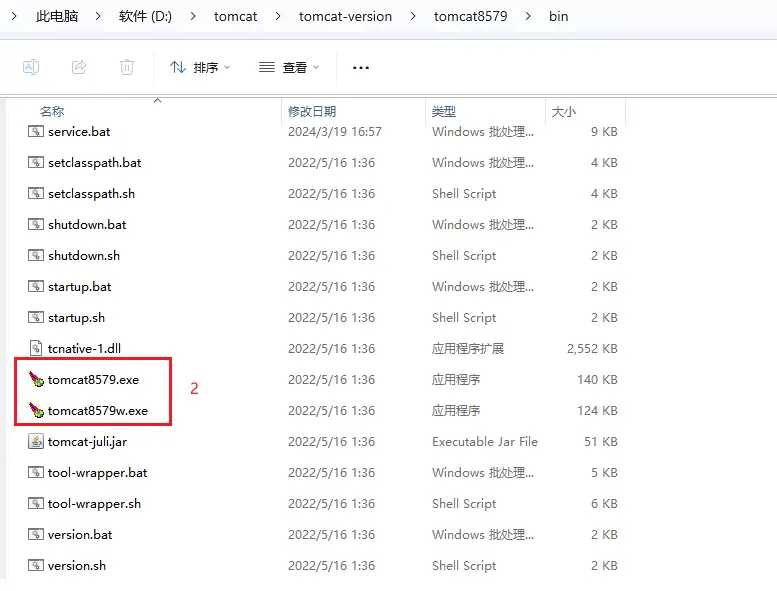Open the Sort (排序) dropdown

(200, 67)
